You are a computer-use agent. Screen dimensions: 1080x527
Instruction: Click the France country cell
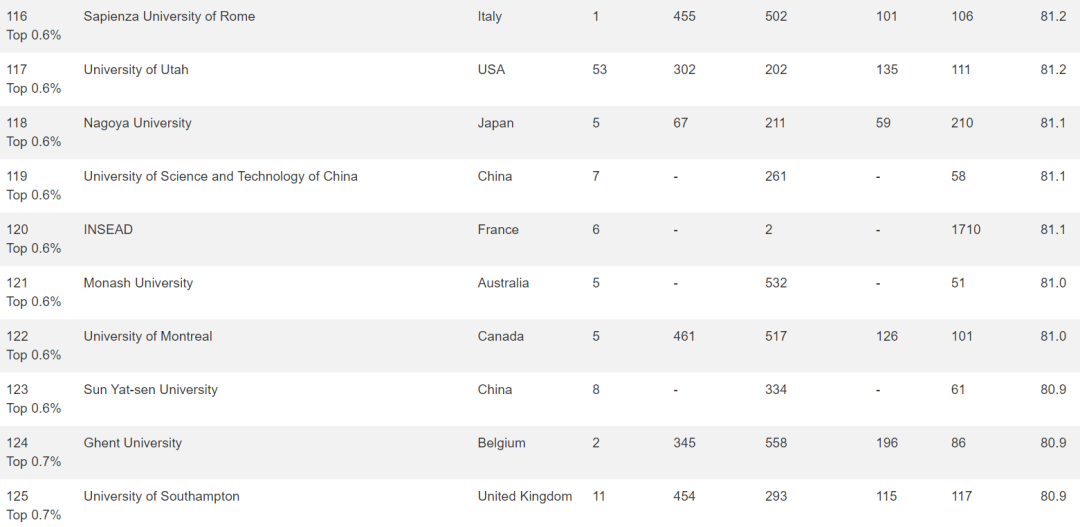click(498, 229)
